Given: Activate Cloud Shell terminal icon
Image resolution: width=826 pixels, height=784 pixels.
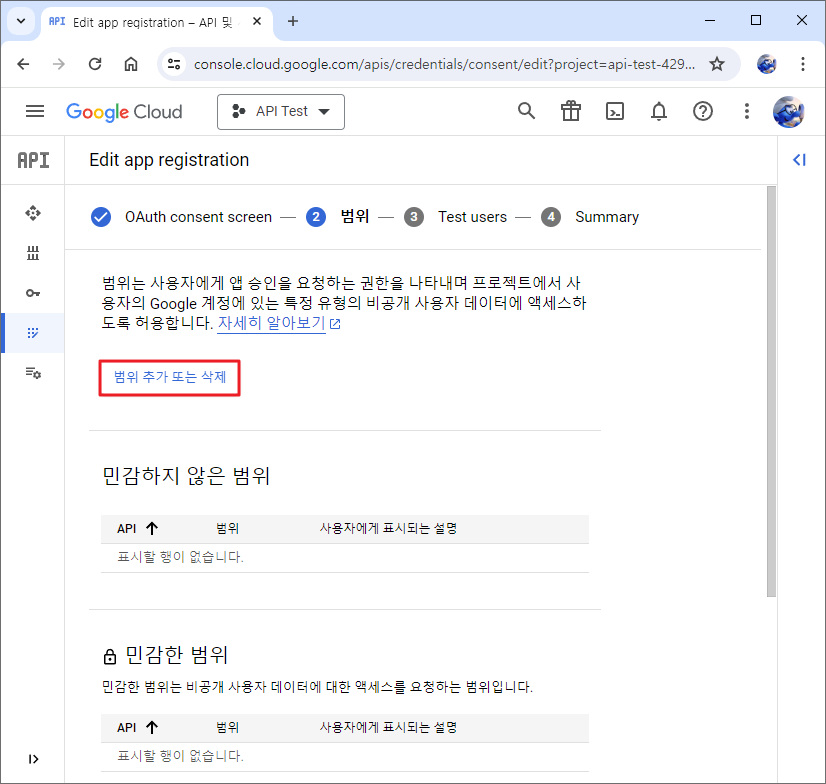Looking at the screenshot, I should [615, 111].
